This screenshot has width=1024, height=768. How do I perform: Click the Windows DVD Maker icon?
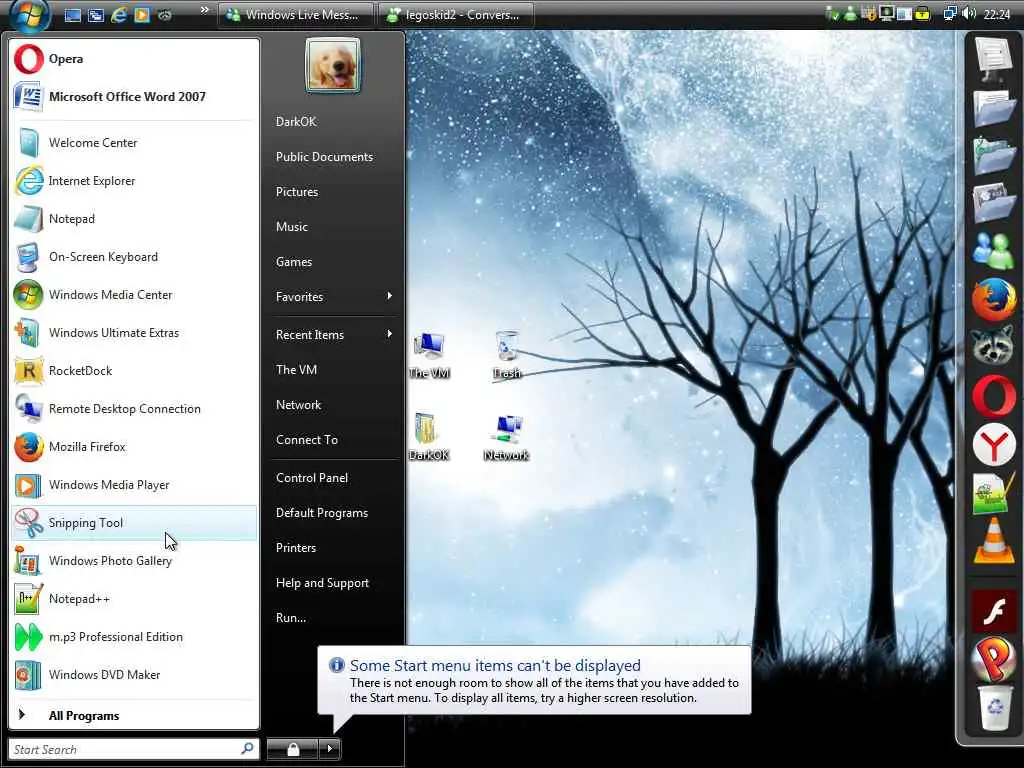coord(28,675)
